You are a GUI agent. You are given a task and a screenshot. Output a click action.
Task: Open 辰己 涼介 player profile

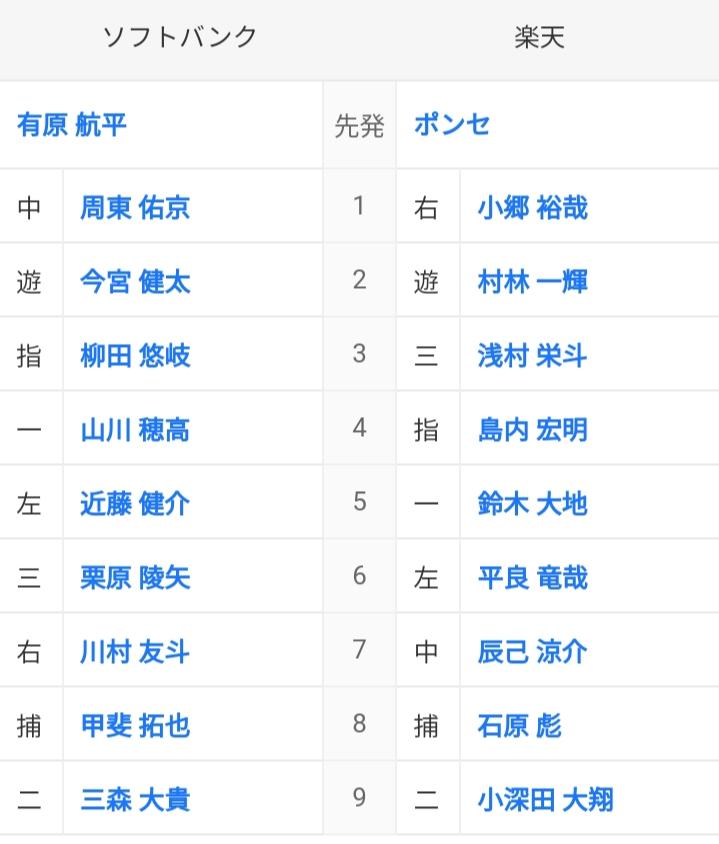[x=532, y=652]
